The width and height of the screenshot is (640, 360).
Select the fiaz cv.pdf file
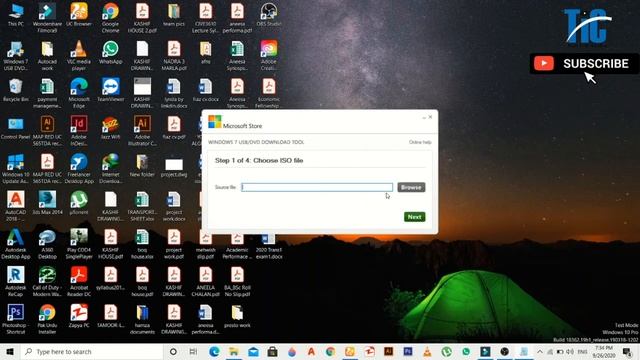(174, 128)
